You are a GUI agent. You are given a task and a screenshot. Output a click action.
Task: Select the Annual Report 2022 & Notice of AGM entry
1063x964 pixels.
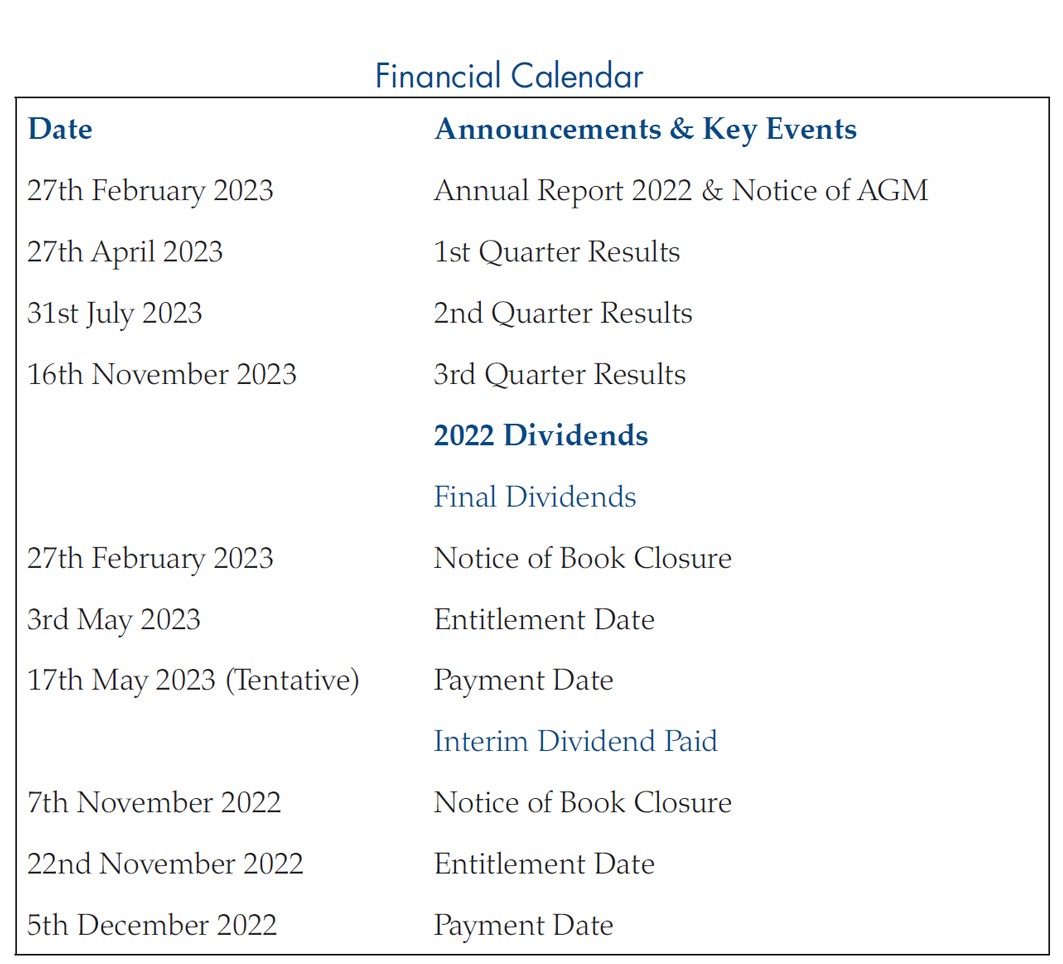681,190
